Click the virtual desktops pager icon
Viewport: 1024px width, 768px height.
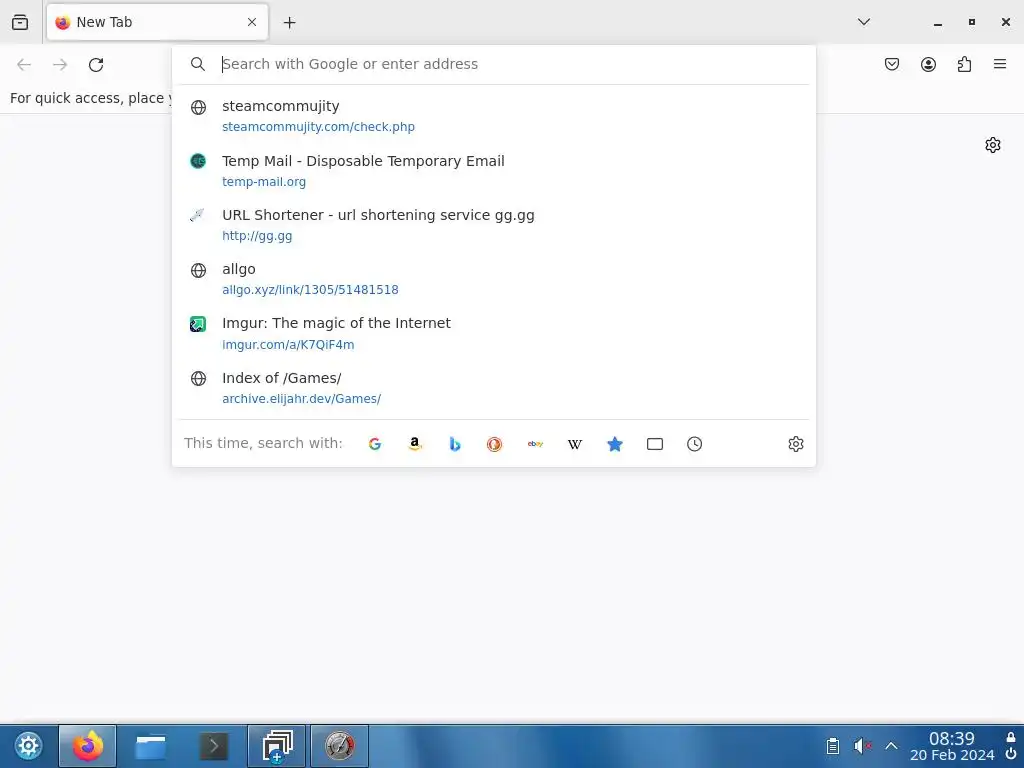[277, 746]
